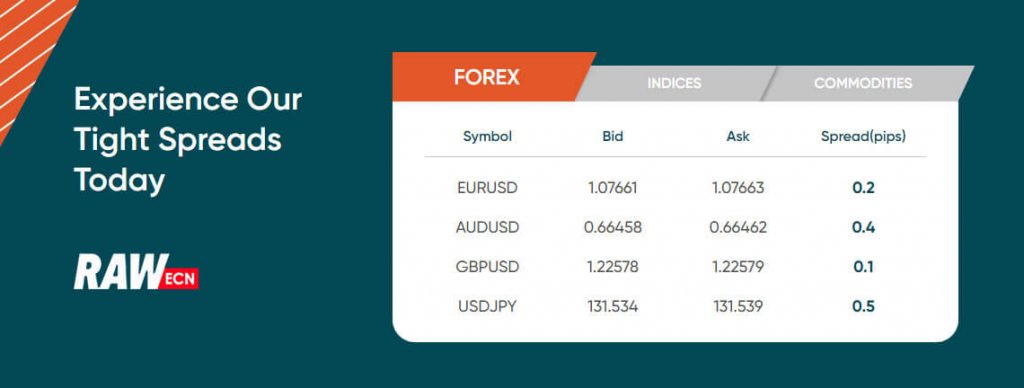The width and height of the screenshot is (1024, 388).
Task: Open the COMMODITIES tab
Action: coord(863,84)
